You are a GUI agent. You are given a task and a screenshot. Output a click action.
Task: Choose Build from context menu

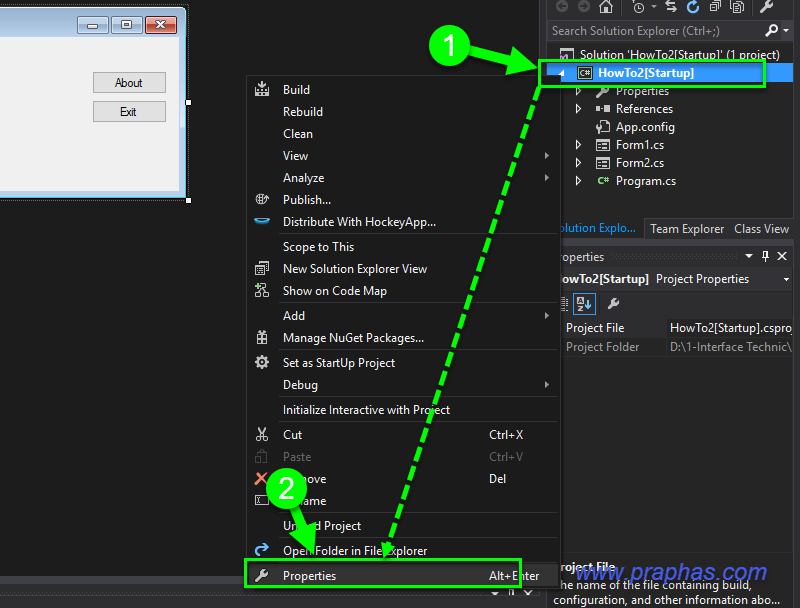pyautogui.click(x=403, y=90)
